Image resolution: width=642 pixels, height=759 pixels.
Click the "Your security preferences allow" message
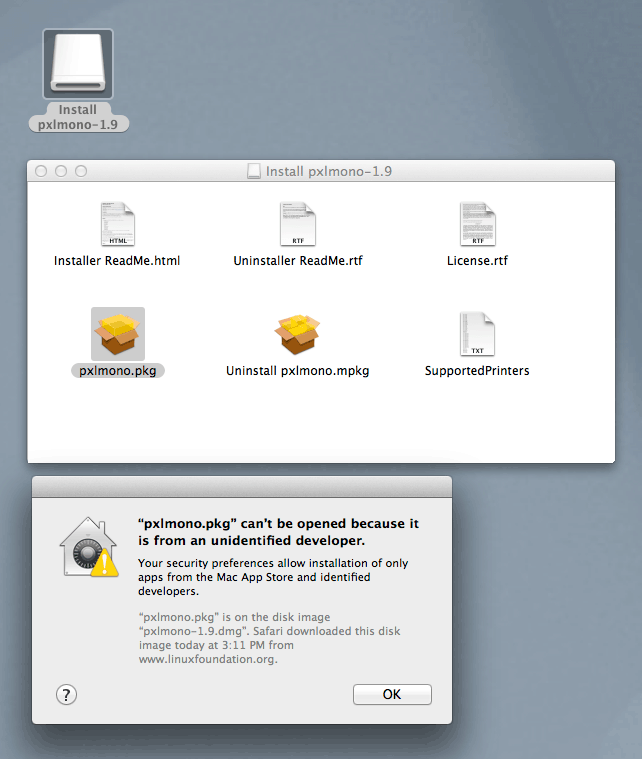pyautogui.click(x=273, y=577)
